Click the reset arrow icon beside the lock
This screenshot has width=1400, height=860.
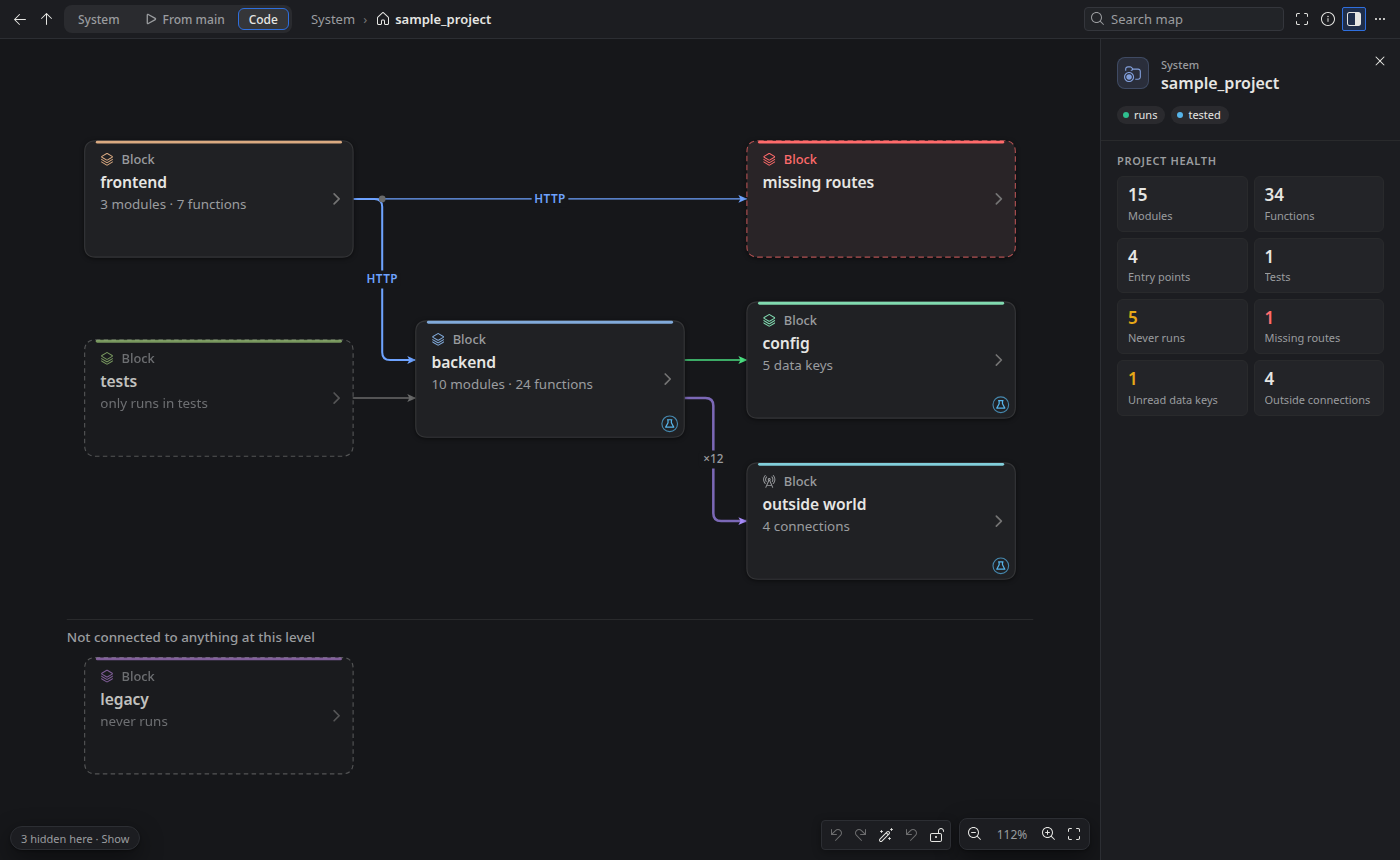pyautogui.click(x=911, y=834)
